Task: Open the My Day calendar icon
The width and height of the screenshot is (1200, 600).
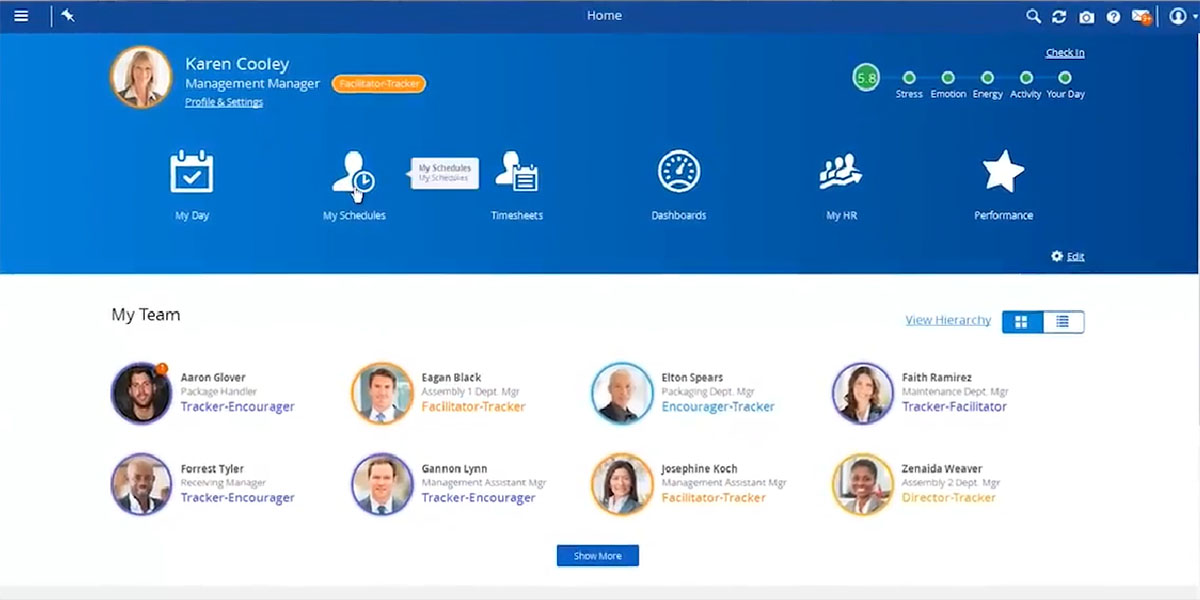Action: pos(192,172)
